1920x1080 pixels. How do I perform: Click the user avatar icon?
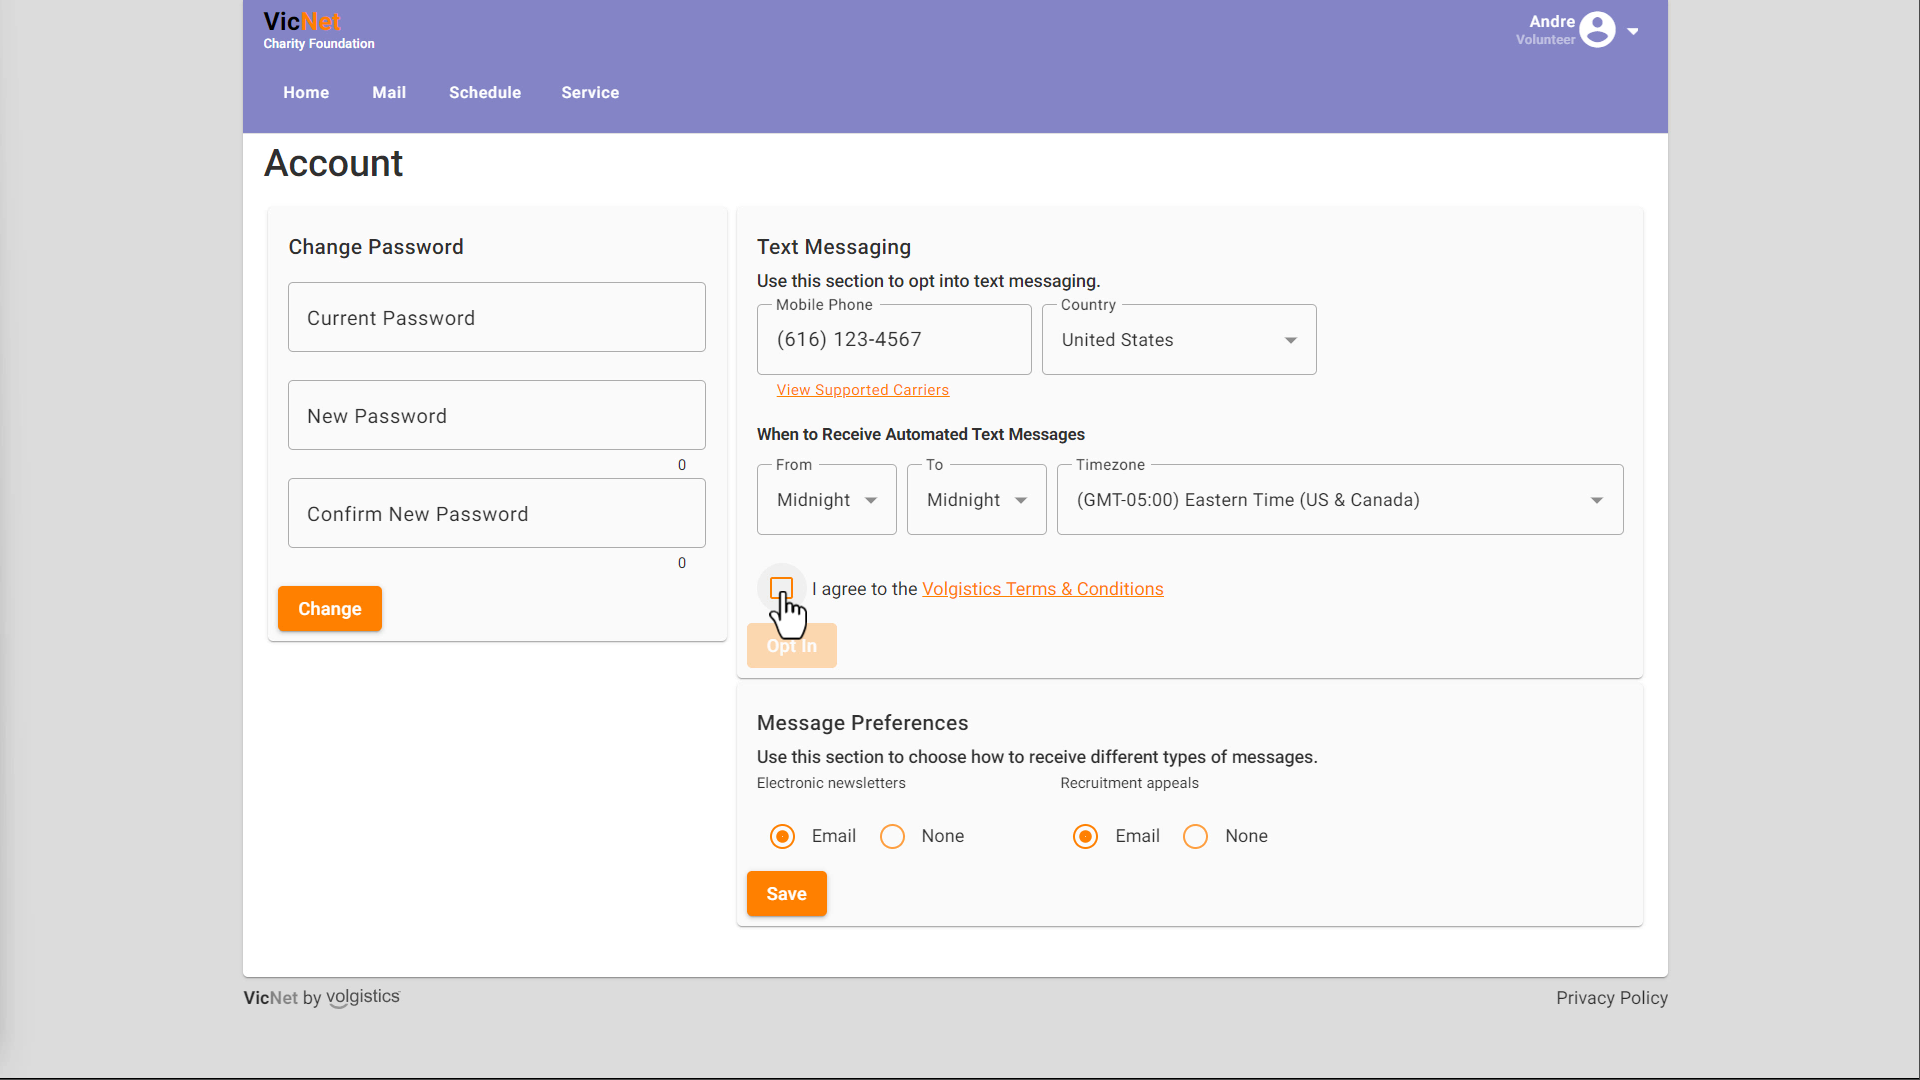[x=1597, y=30]
